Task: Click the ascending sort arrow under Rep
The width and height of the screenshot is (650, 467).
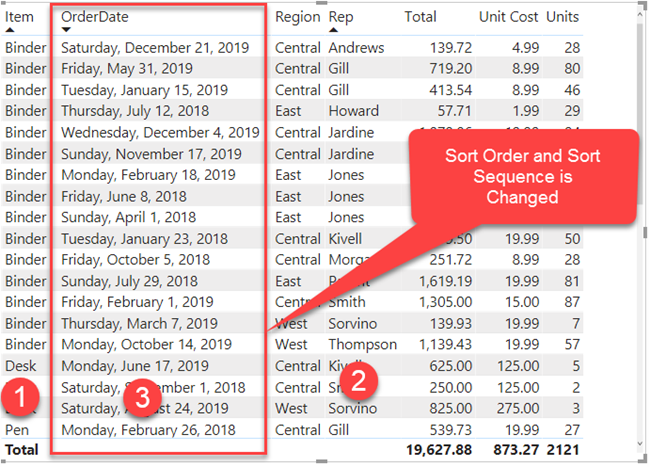Action: pyautogui.click(x=333, y=30)
